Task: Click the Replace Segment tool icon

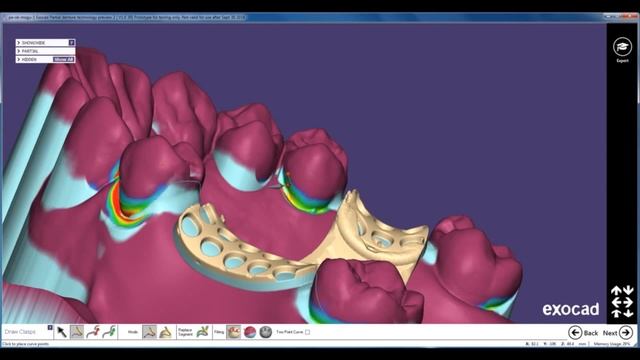Action: coord(203,332)
